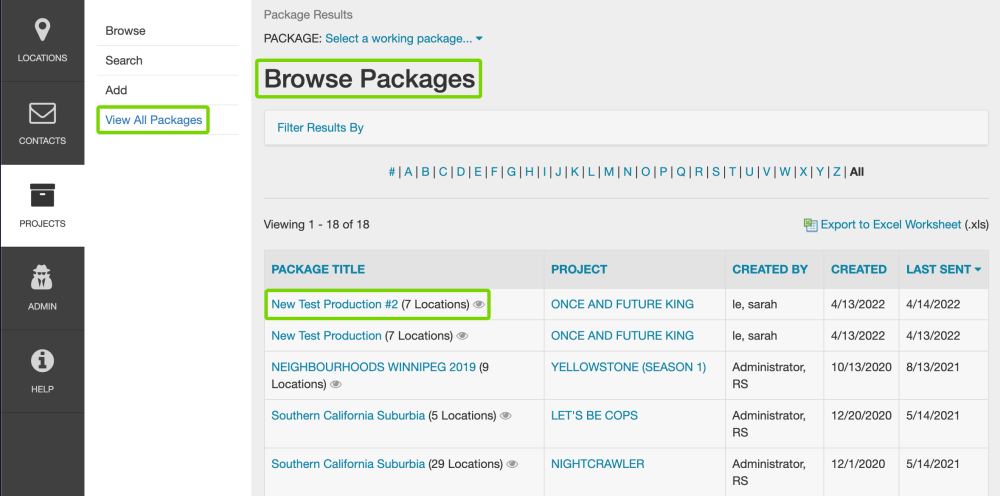Open the Browse menu item

click(125, 31)
